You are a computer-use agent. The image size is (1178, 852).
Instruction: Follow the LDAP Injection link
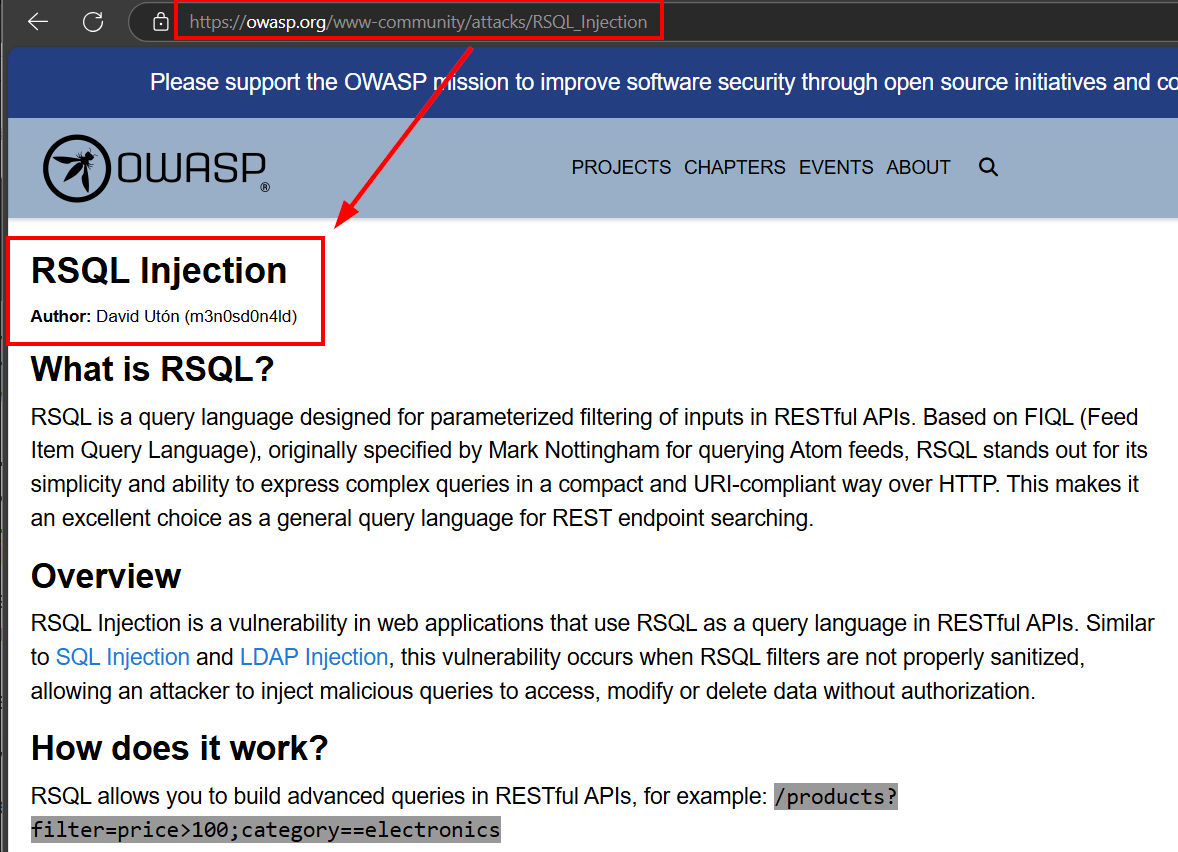coord(314,657)
